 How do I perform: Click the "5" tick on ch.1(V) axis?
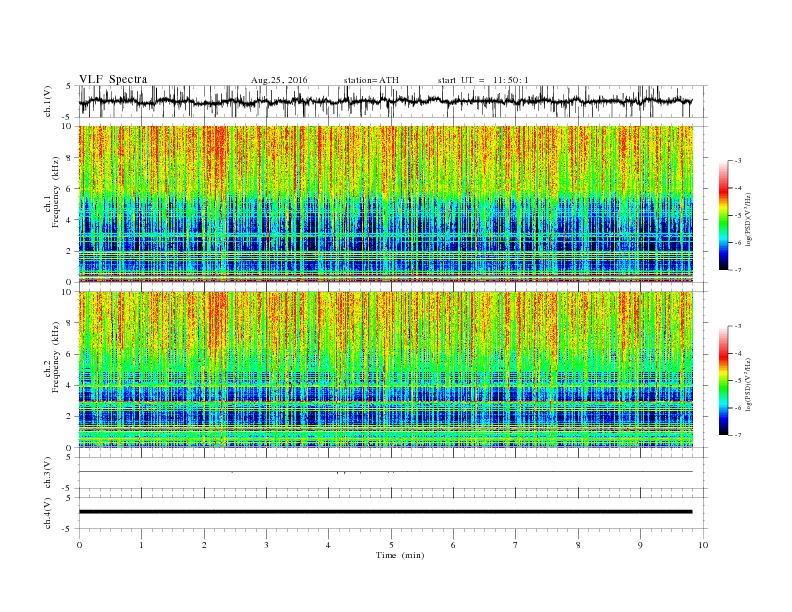(69, 86)
